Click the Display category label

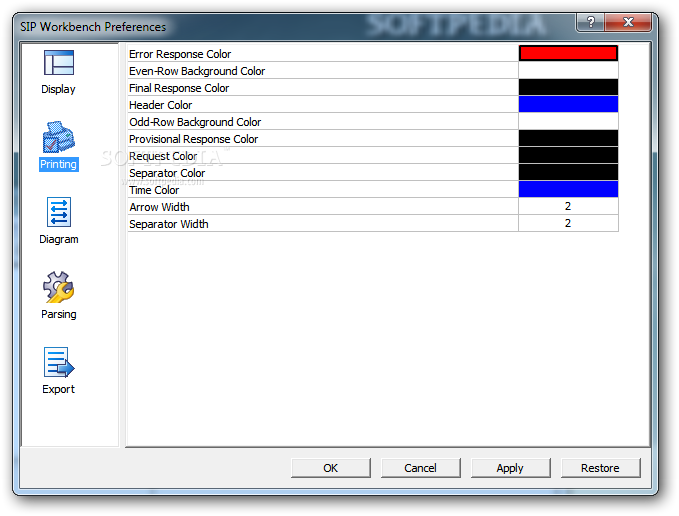(x=58, y=89)
